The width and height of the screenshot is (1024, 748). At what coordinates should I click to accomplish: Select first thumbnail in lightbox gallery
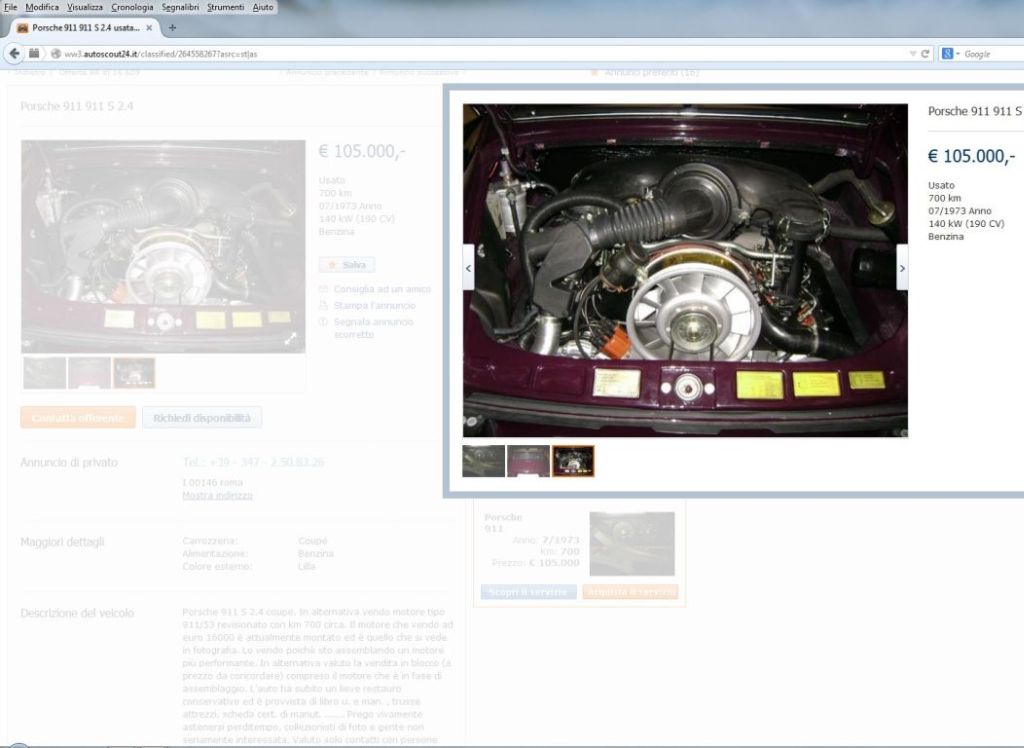(x=483, y=461)
